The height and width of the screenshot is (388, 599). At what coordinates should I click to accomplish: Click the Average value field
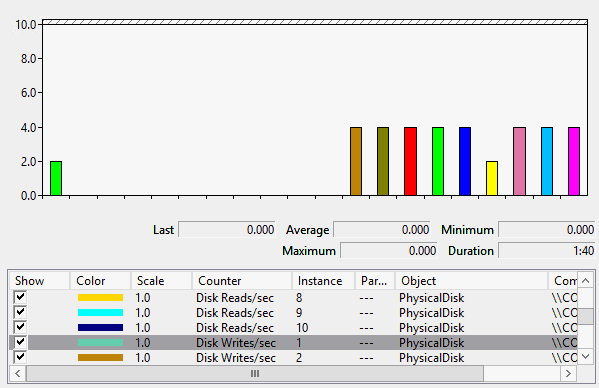pyautogui.click(x=382, y=230)
